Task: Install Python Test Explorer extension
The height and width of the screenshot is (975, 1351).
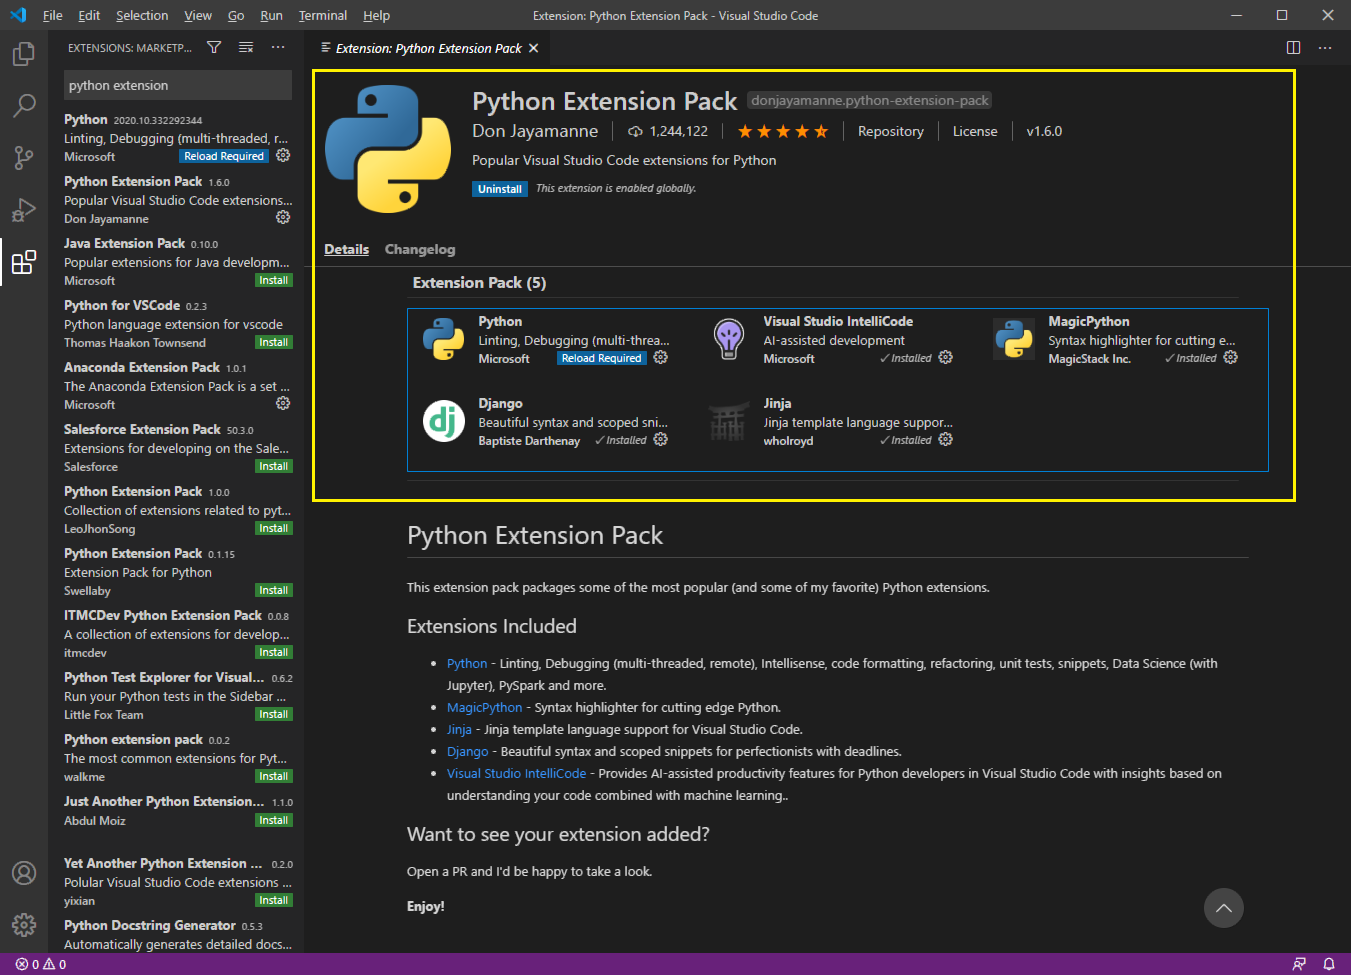Action: click(274, 714)
